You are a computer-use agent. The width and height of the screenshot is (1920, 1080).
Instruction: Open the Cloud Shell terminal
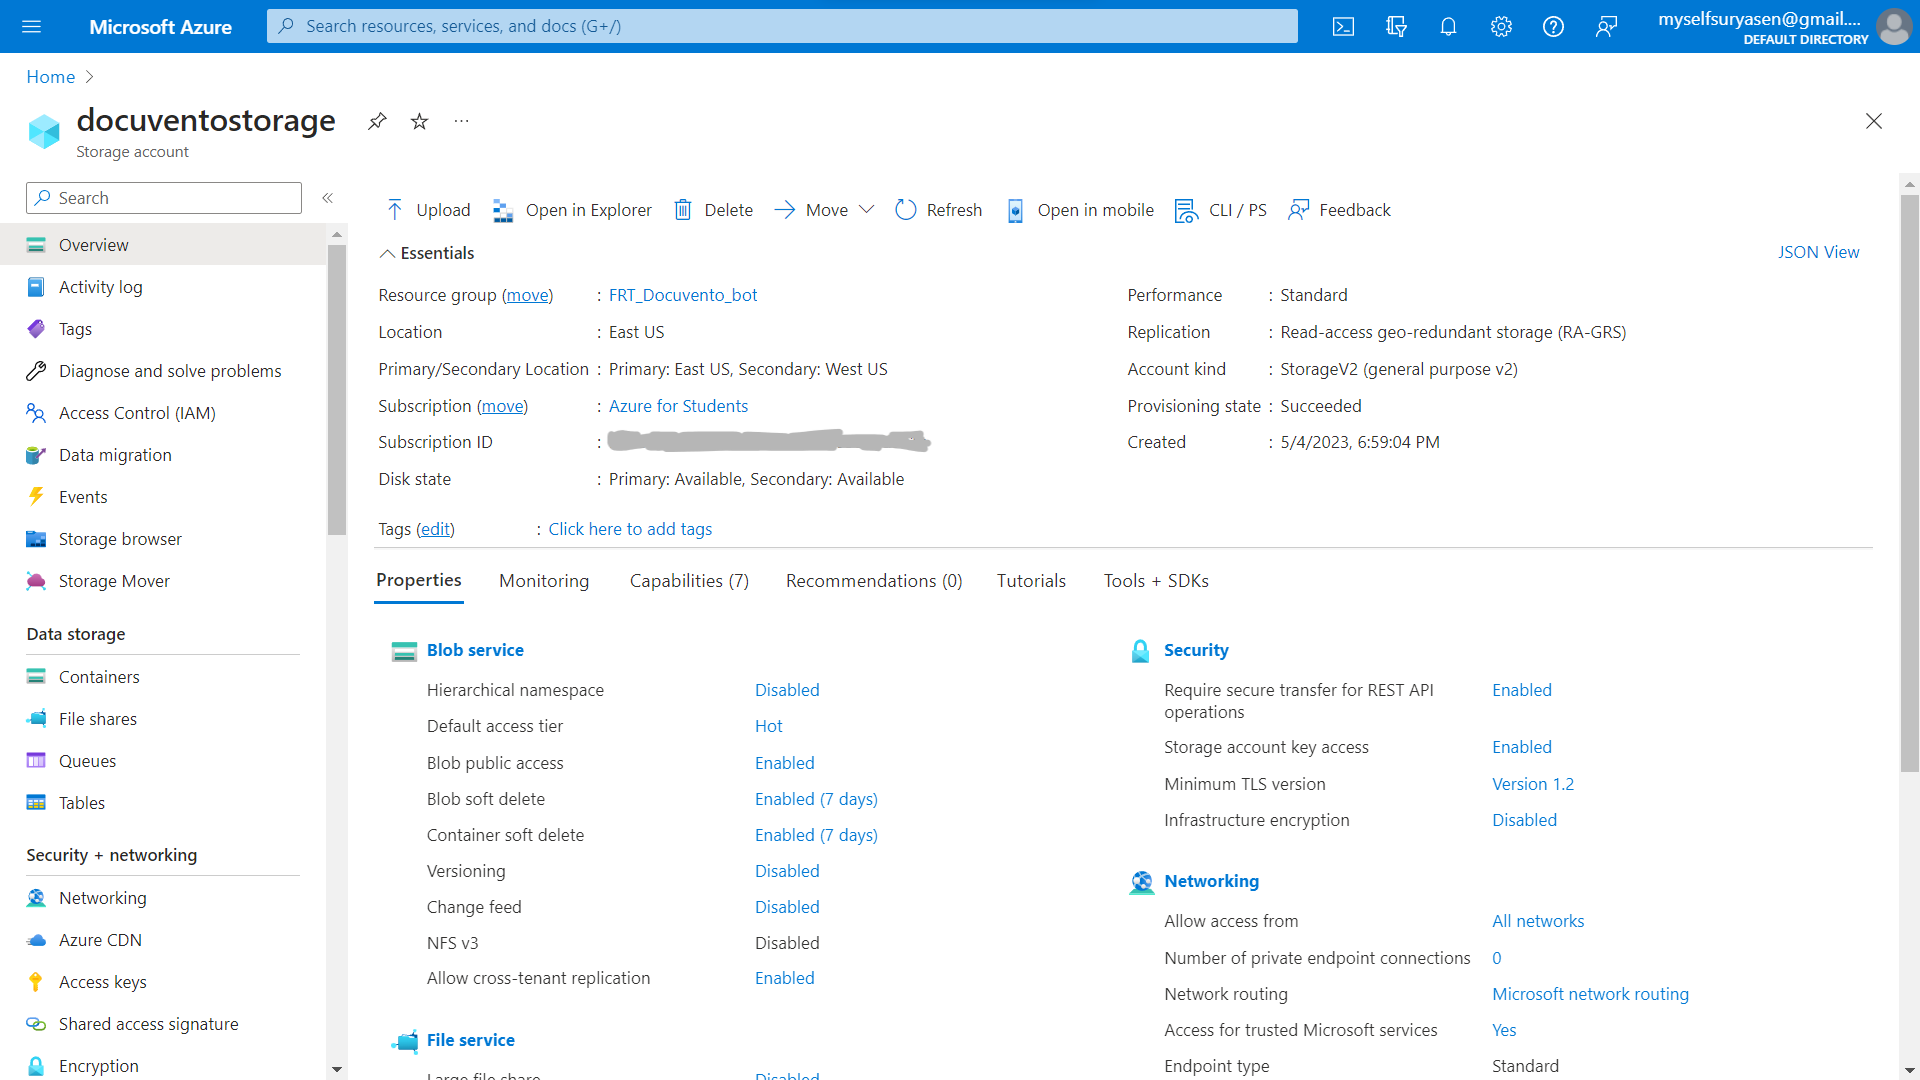point(1343,27)
